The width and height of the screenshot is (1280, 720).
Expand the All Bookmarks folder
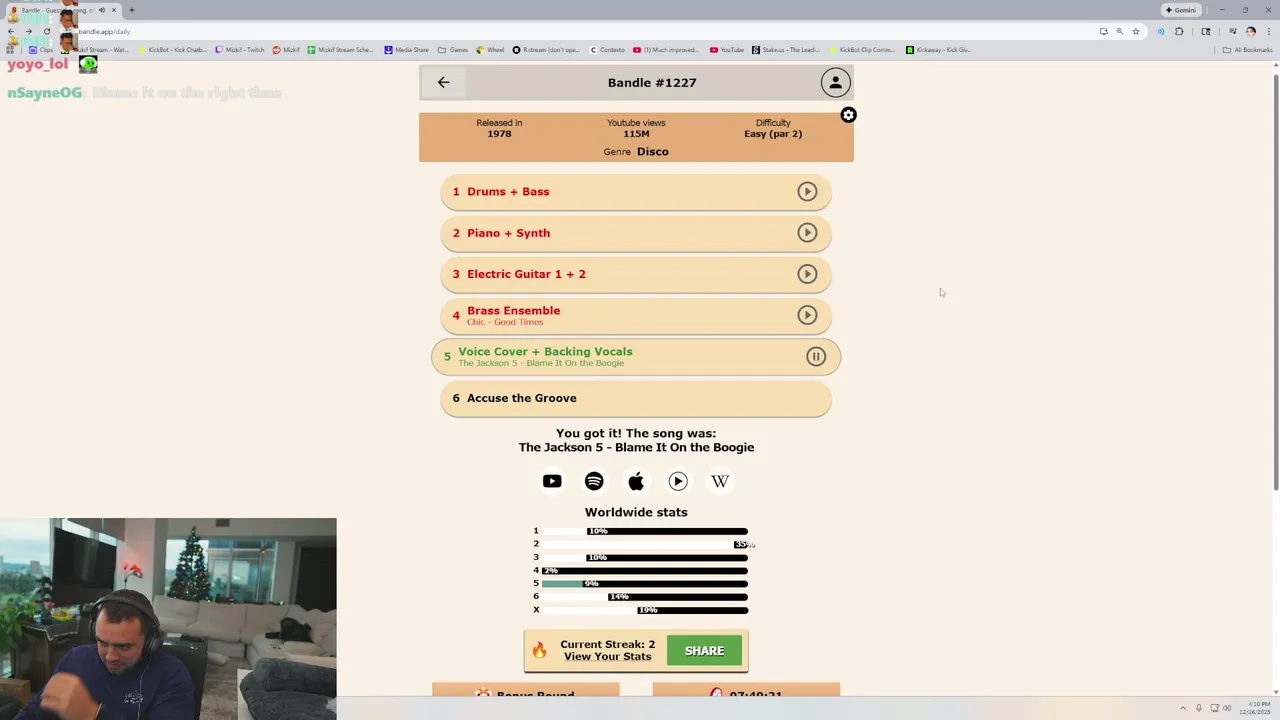pos(1247,49)
